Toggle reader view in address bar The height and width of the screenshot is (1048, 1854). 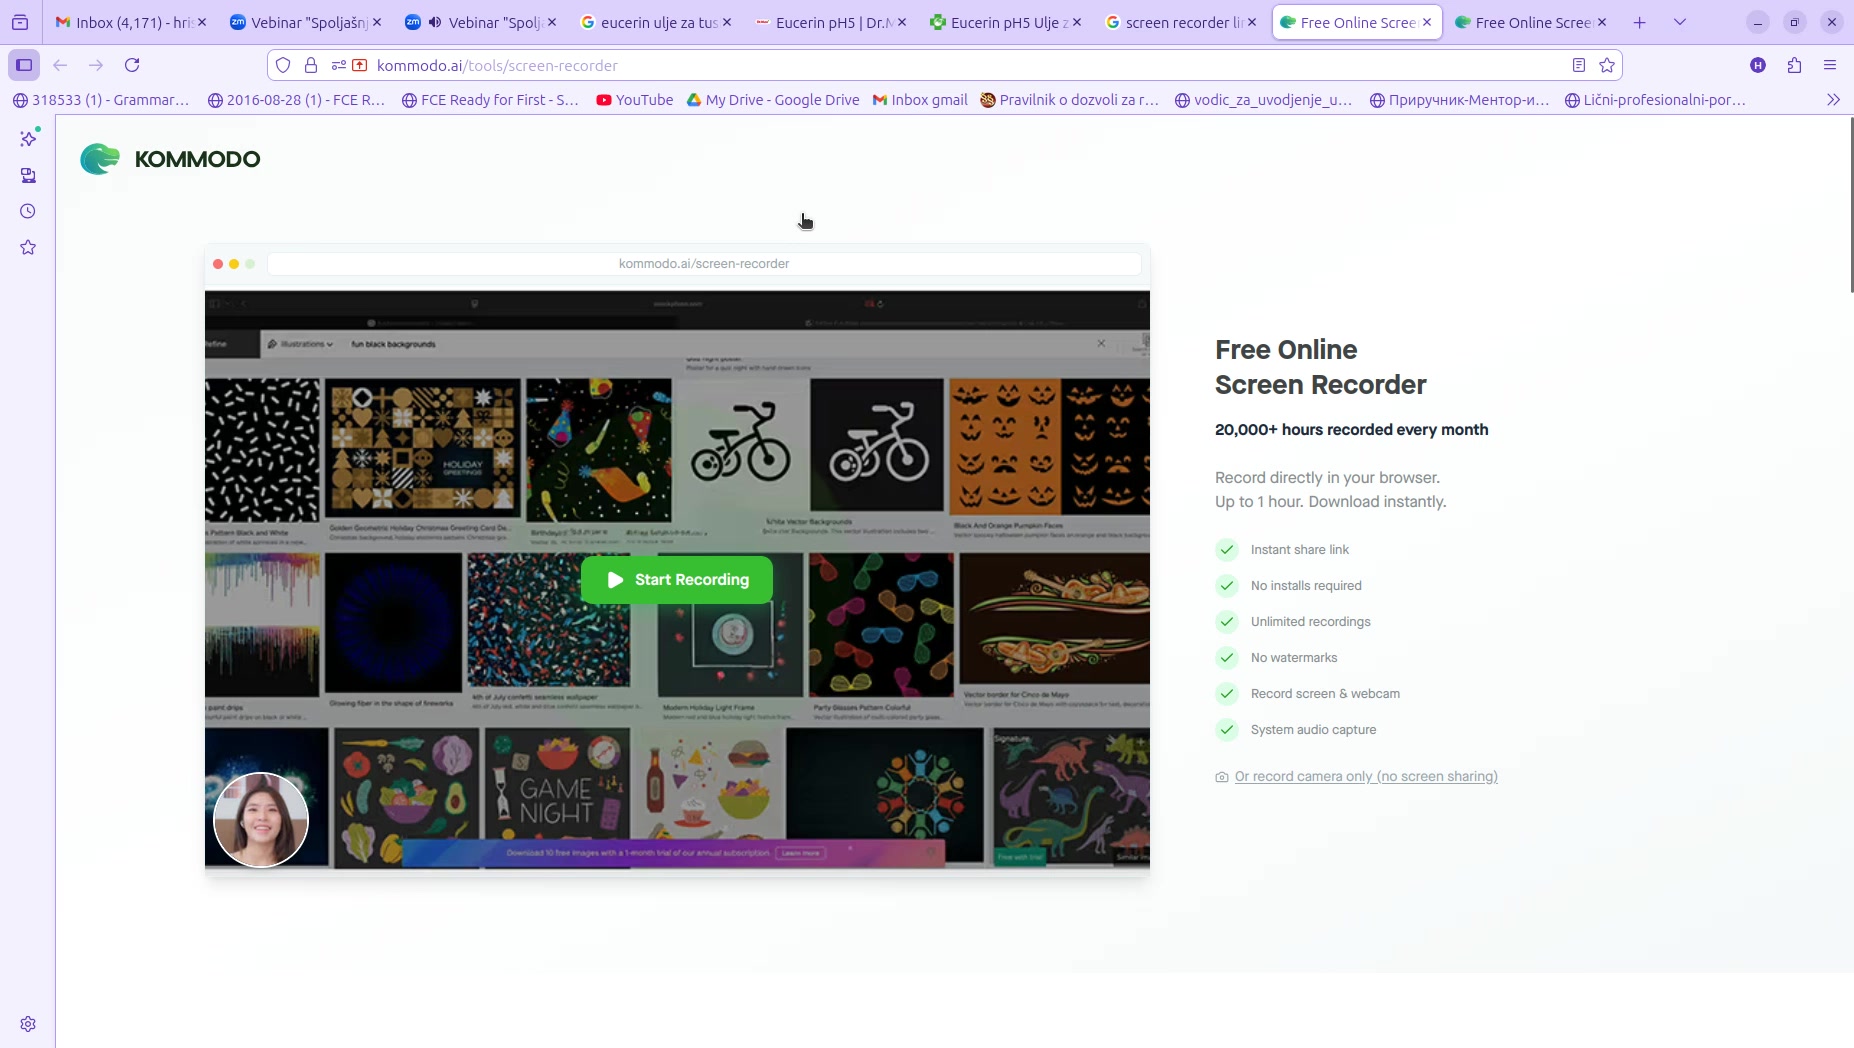point(1579,65)
